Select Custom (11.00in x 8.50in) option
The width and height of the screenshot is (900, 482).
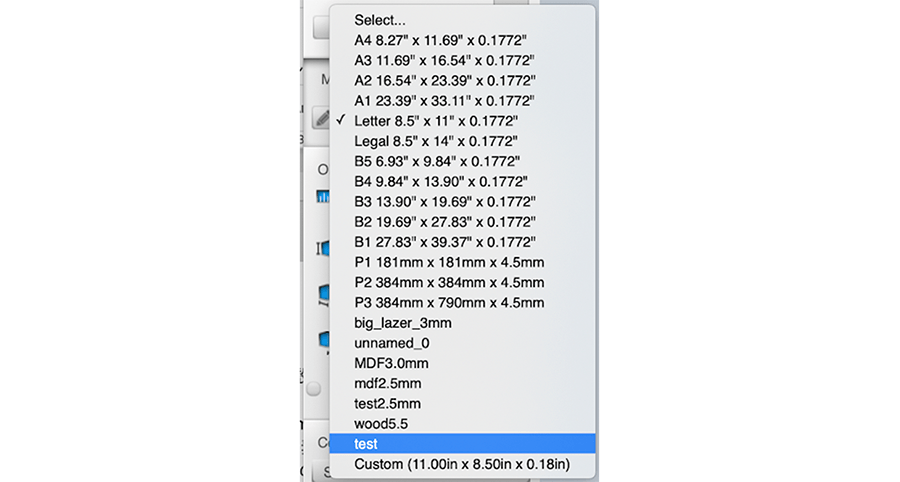462,464
